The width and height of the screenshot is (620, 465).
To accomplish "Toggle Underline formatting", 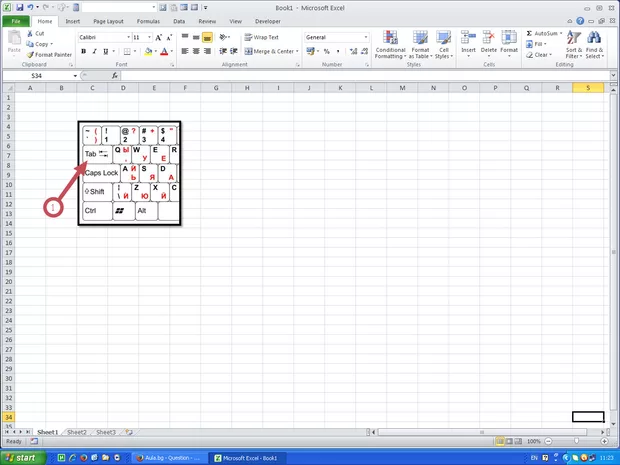I will pyautogui.click(x=108, y=51).
